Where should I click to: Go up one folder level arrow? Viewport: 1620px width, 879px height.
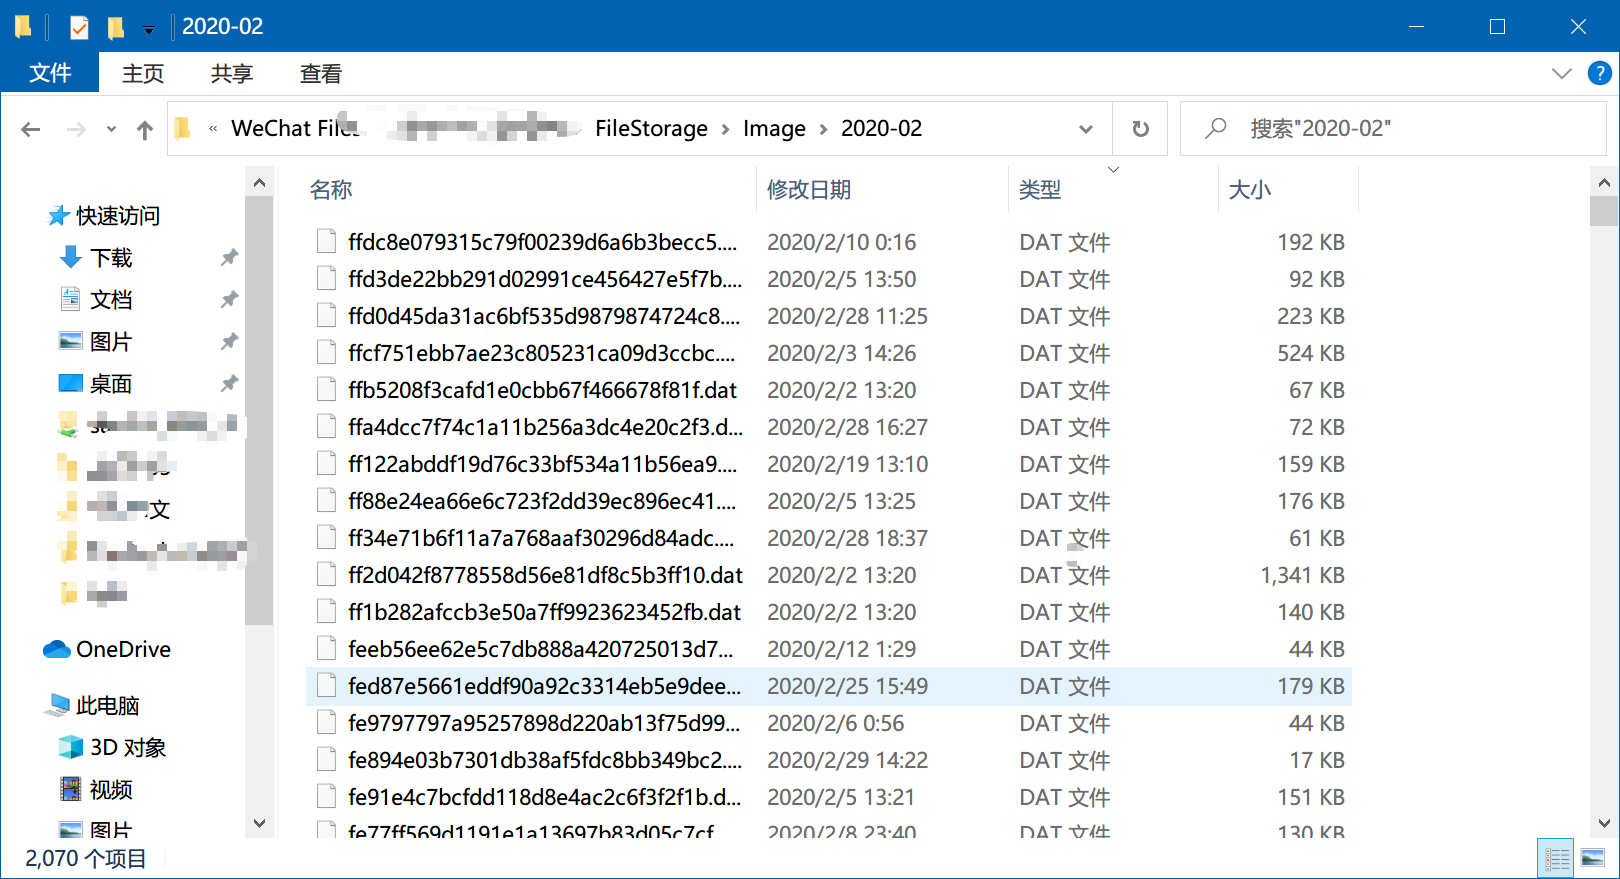(145, 129)
